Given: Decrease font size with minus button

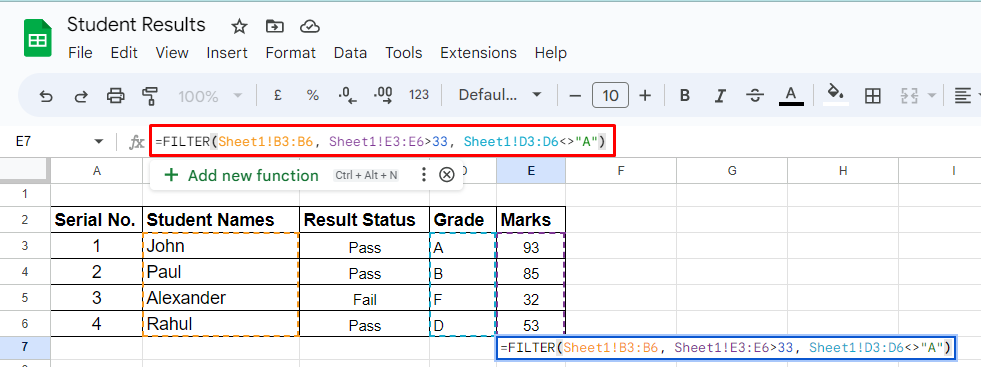Looking at the screenshot, I should click(576, 96).
